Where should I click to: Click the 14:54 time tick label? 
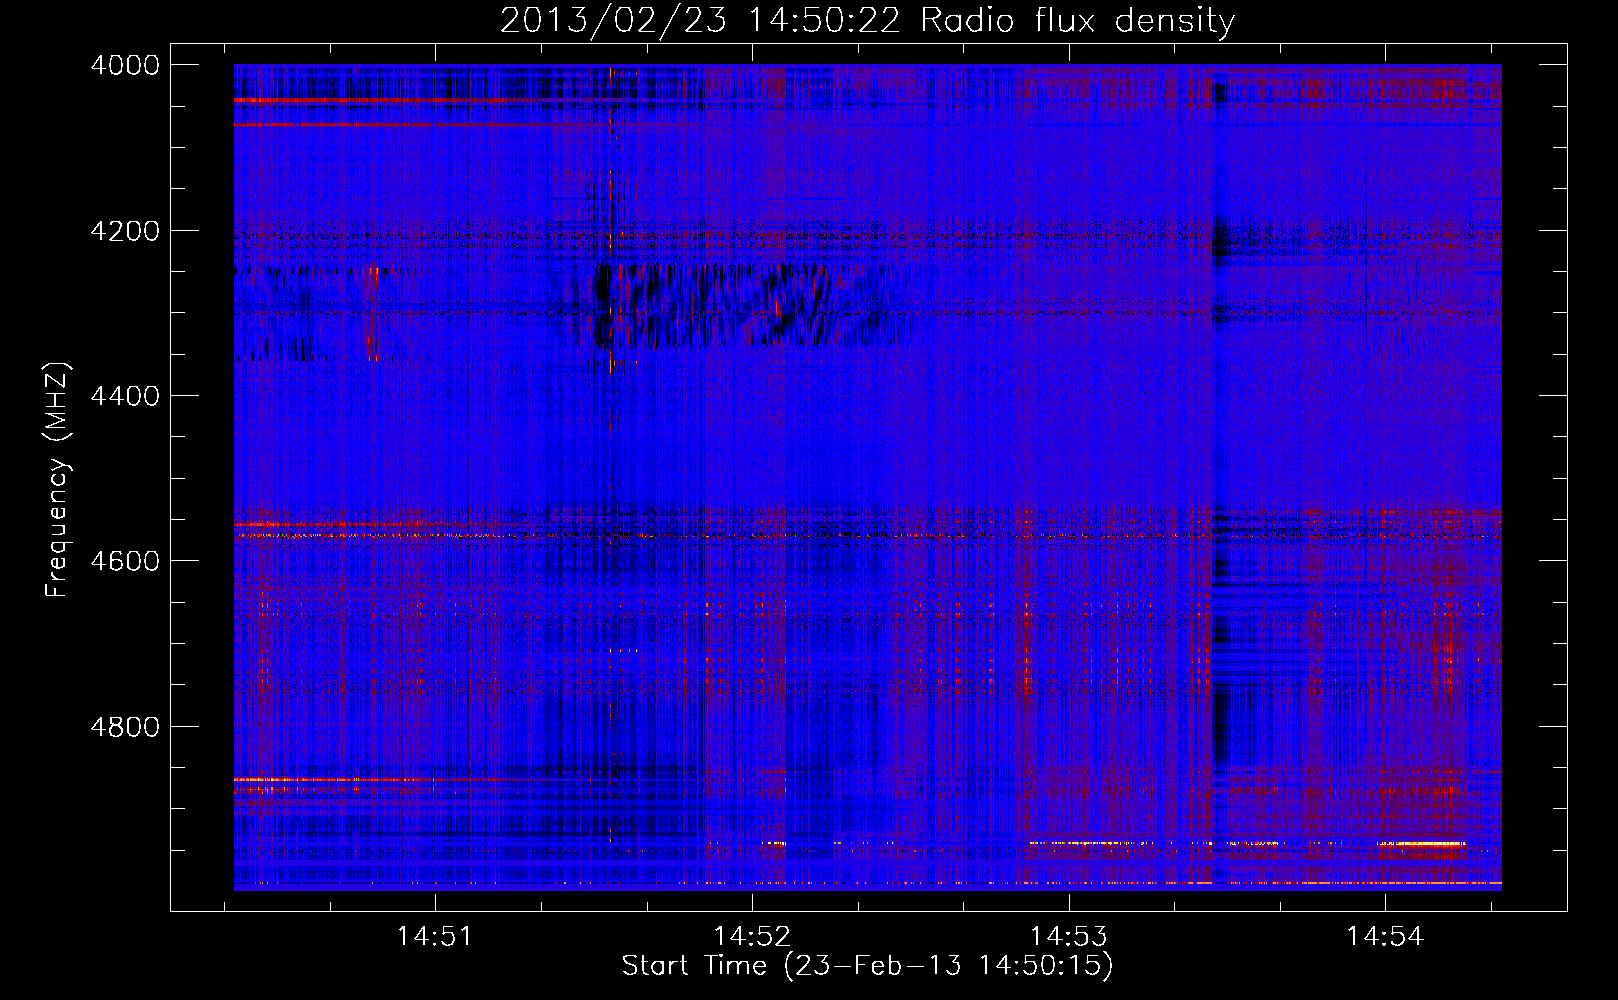(x=1385, y=937)
